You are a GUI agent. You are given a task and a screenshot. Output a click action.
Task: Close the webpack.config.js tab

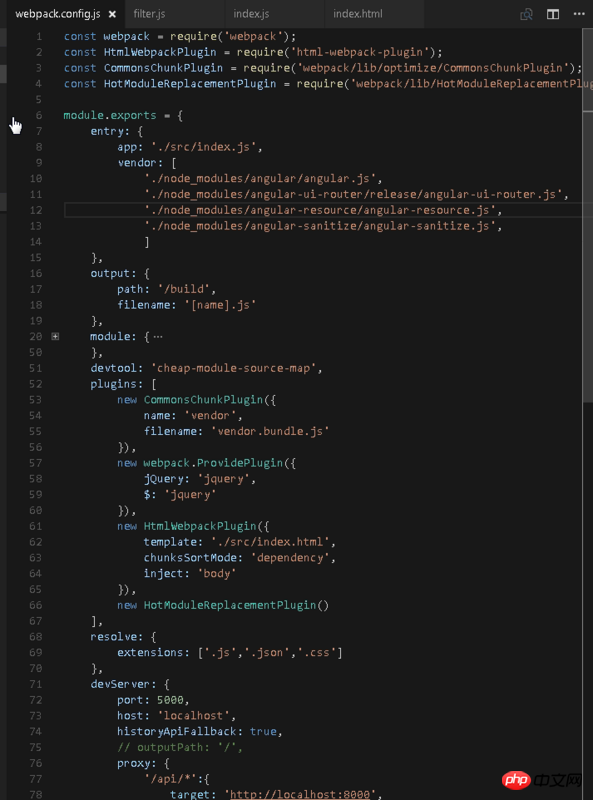click(x=112, y=14)
